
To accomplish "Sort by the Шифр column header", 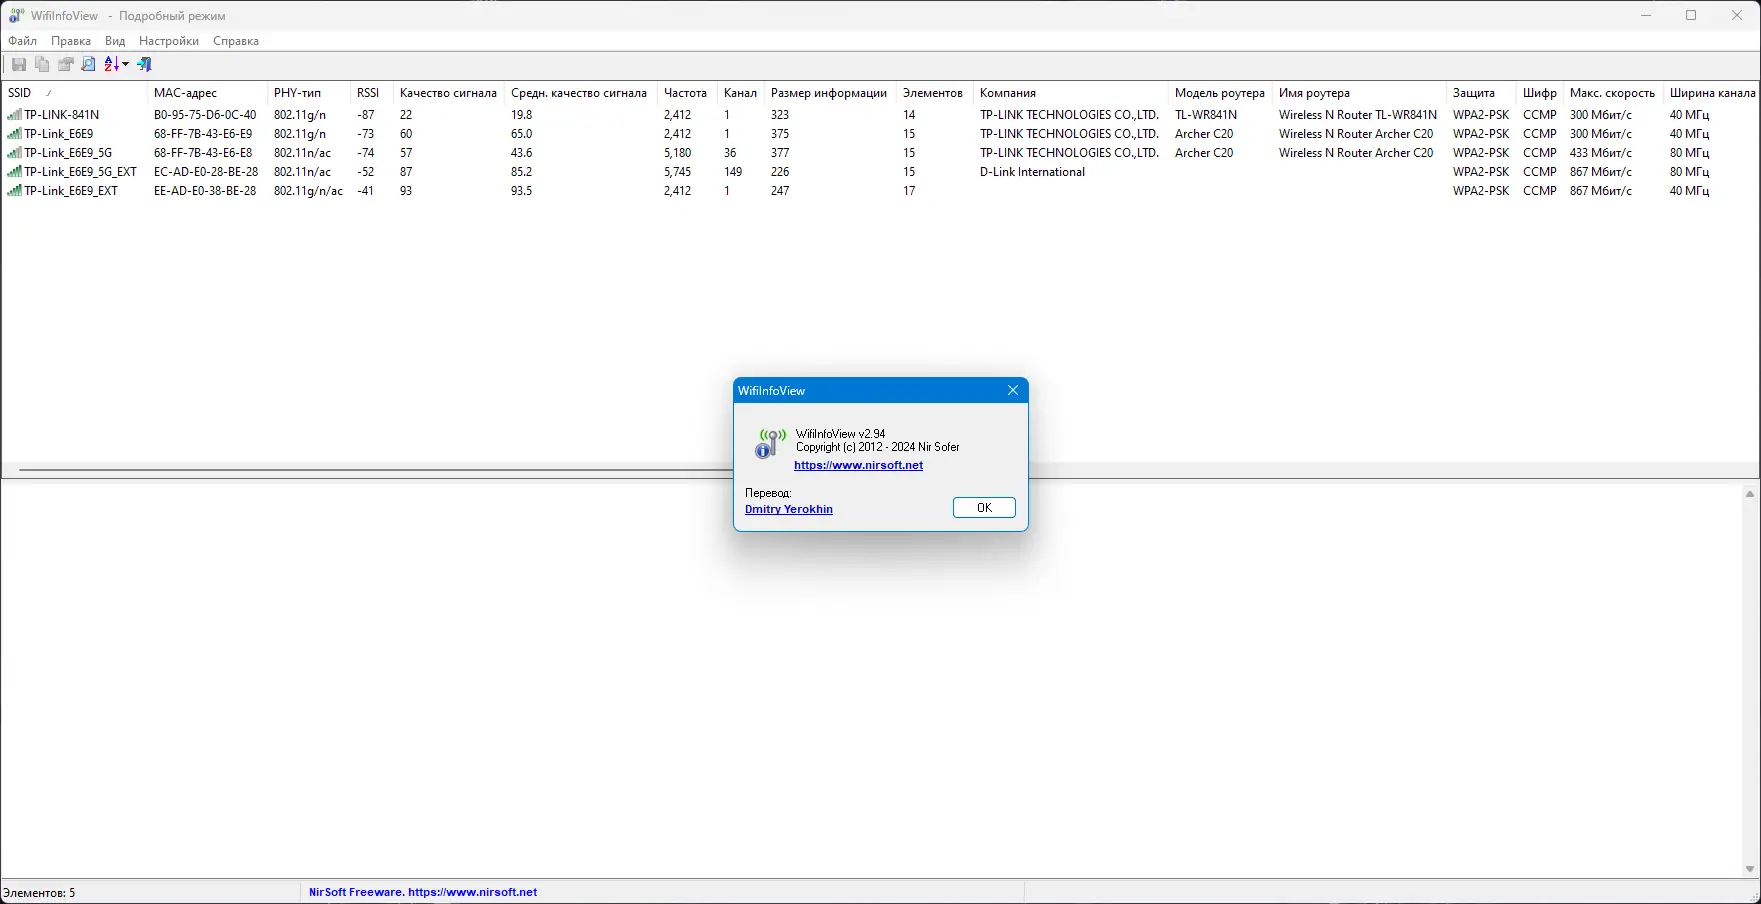I will pos(1540,93).
